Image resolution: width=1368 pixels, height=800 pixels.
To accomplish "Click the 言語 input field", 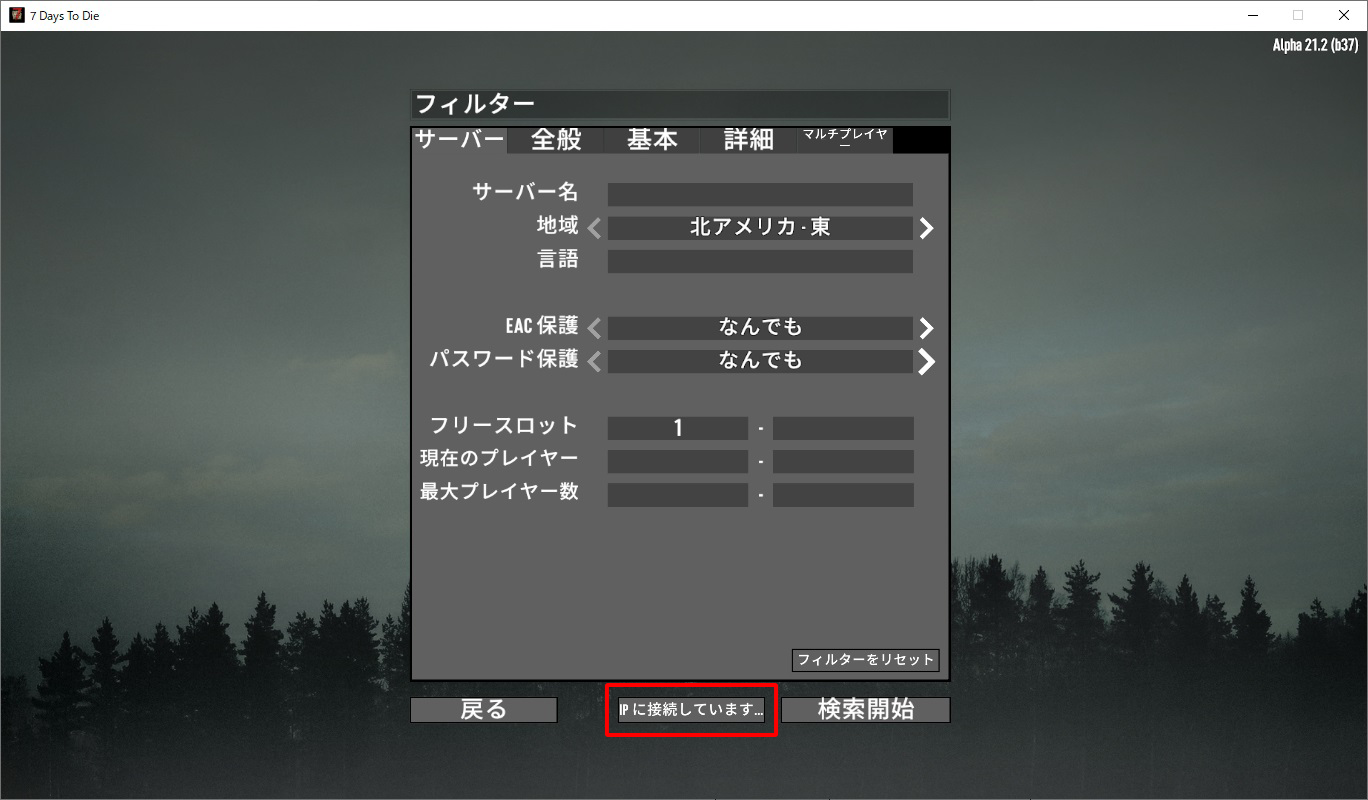I will click(x=760, y=262).
